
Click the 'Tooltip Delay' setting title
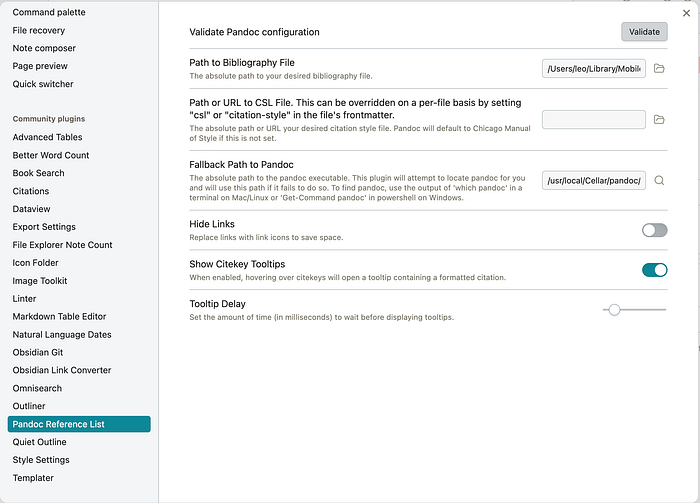[x=217, y=304]
